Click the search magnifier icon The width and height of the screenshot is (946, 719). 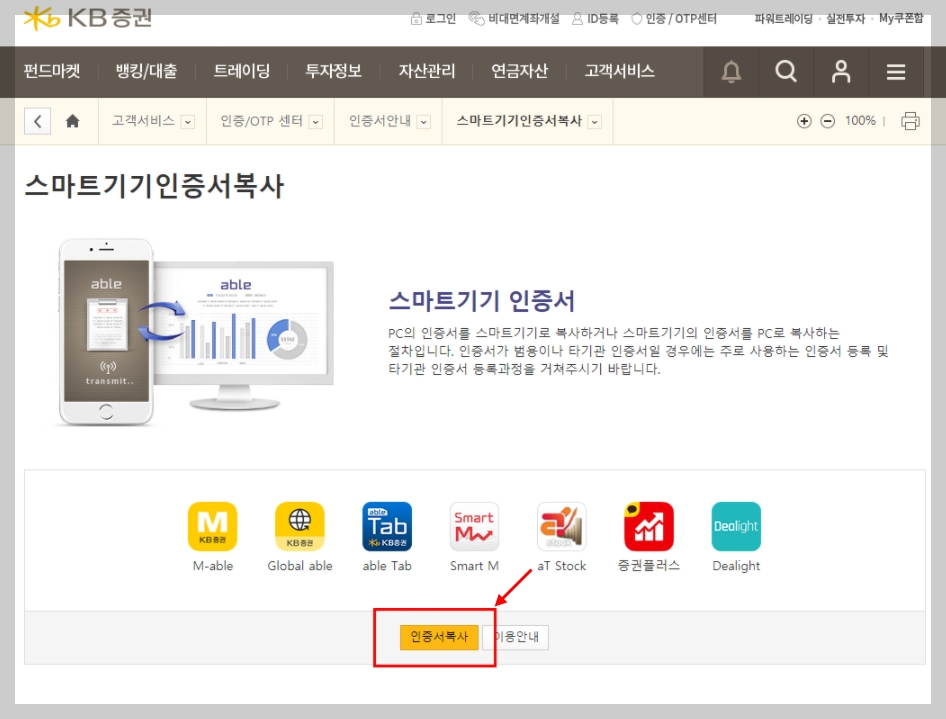pos(786,71)
